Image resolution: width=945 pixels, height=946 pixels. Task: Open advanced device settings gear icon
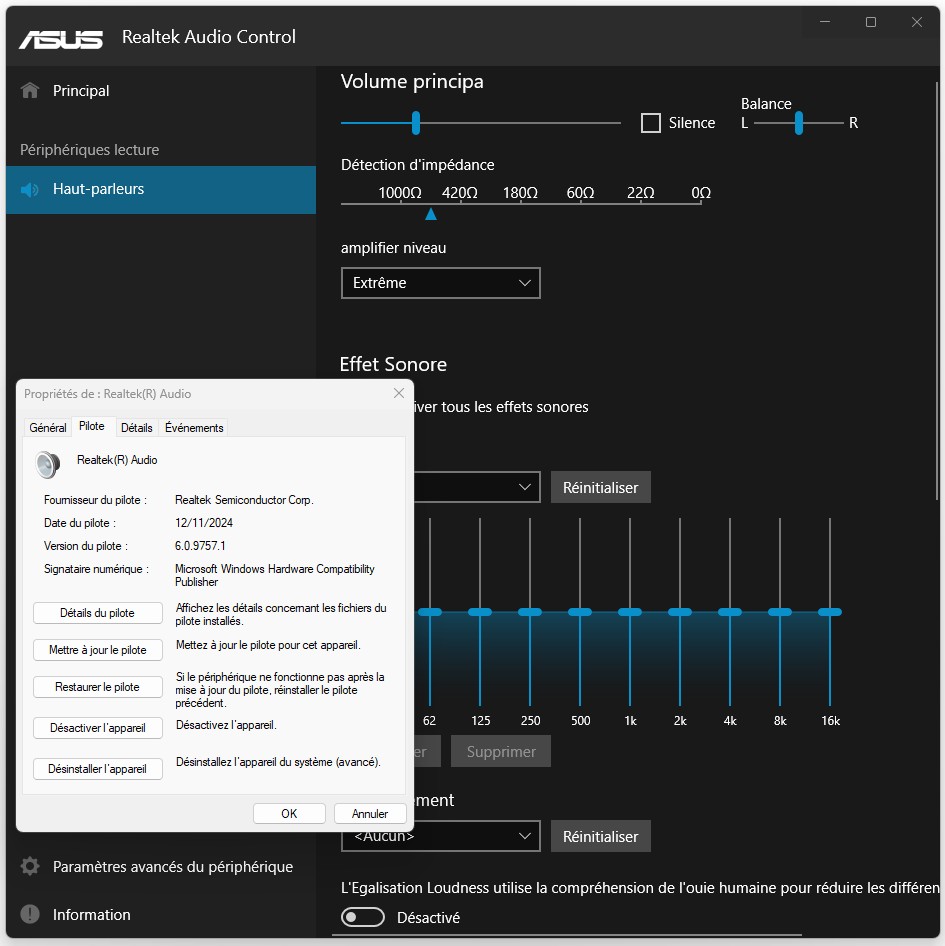[30, 867]
